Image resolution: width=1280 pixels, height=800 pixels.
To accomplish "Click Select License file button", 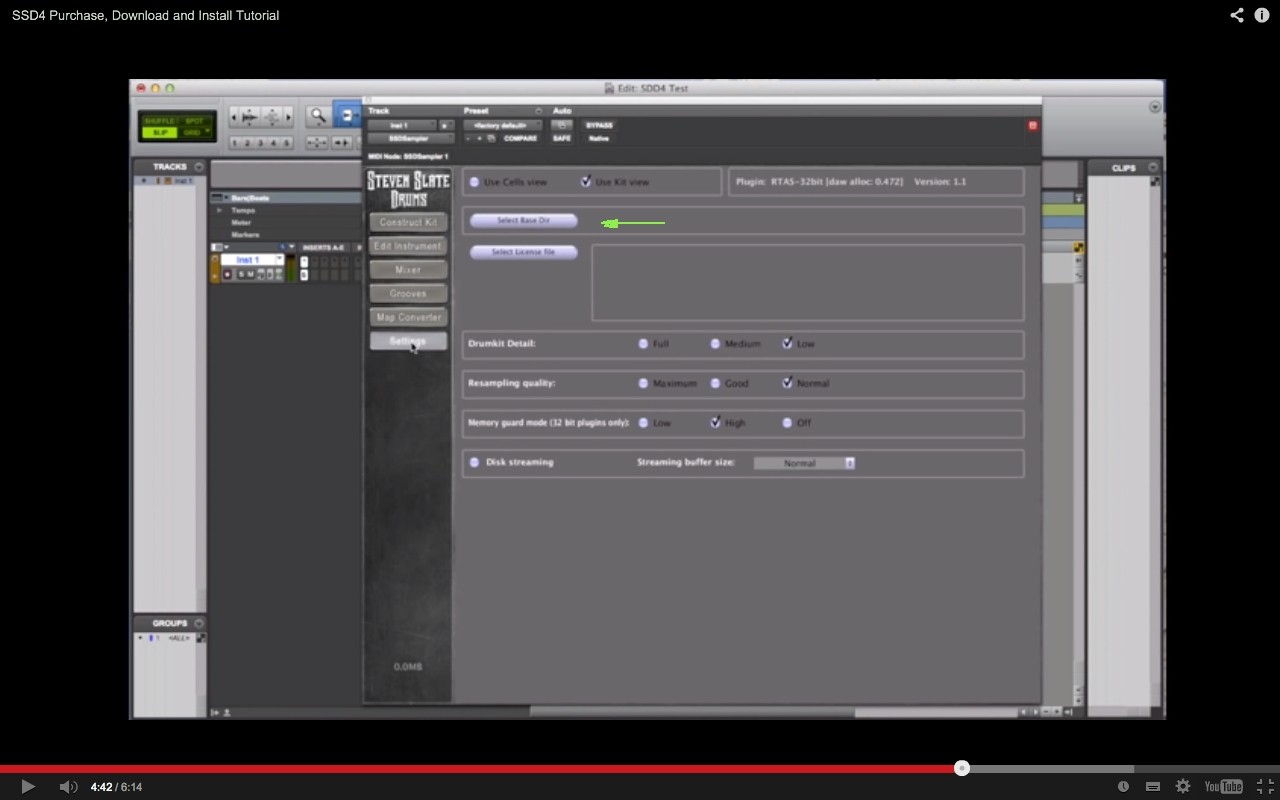I will point(523,252).
